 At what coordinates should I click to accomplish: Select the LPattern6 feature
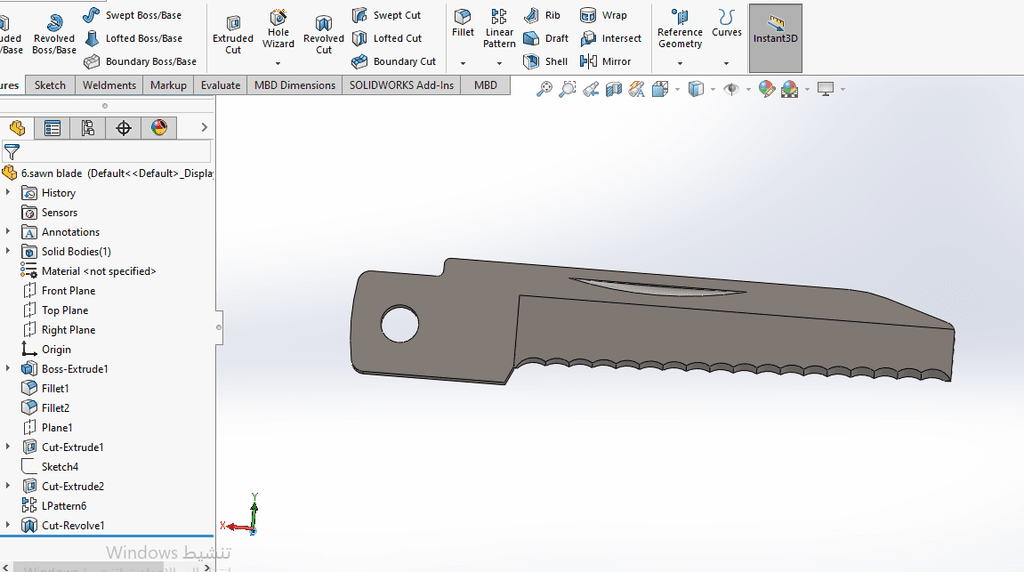coord(54,506)
